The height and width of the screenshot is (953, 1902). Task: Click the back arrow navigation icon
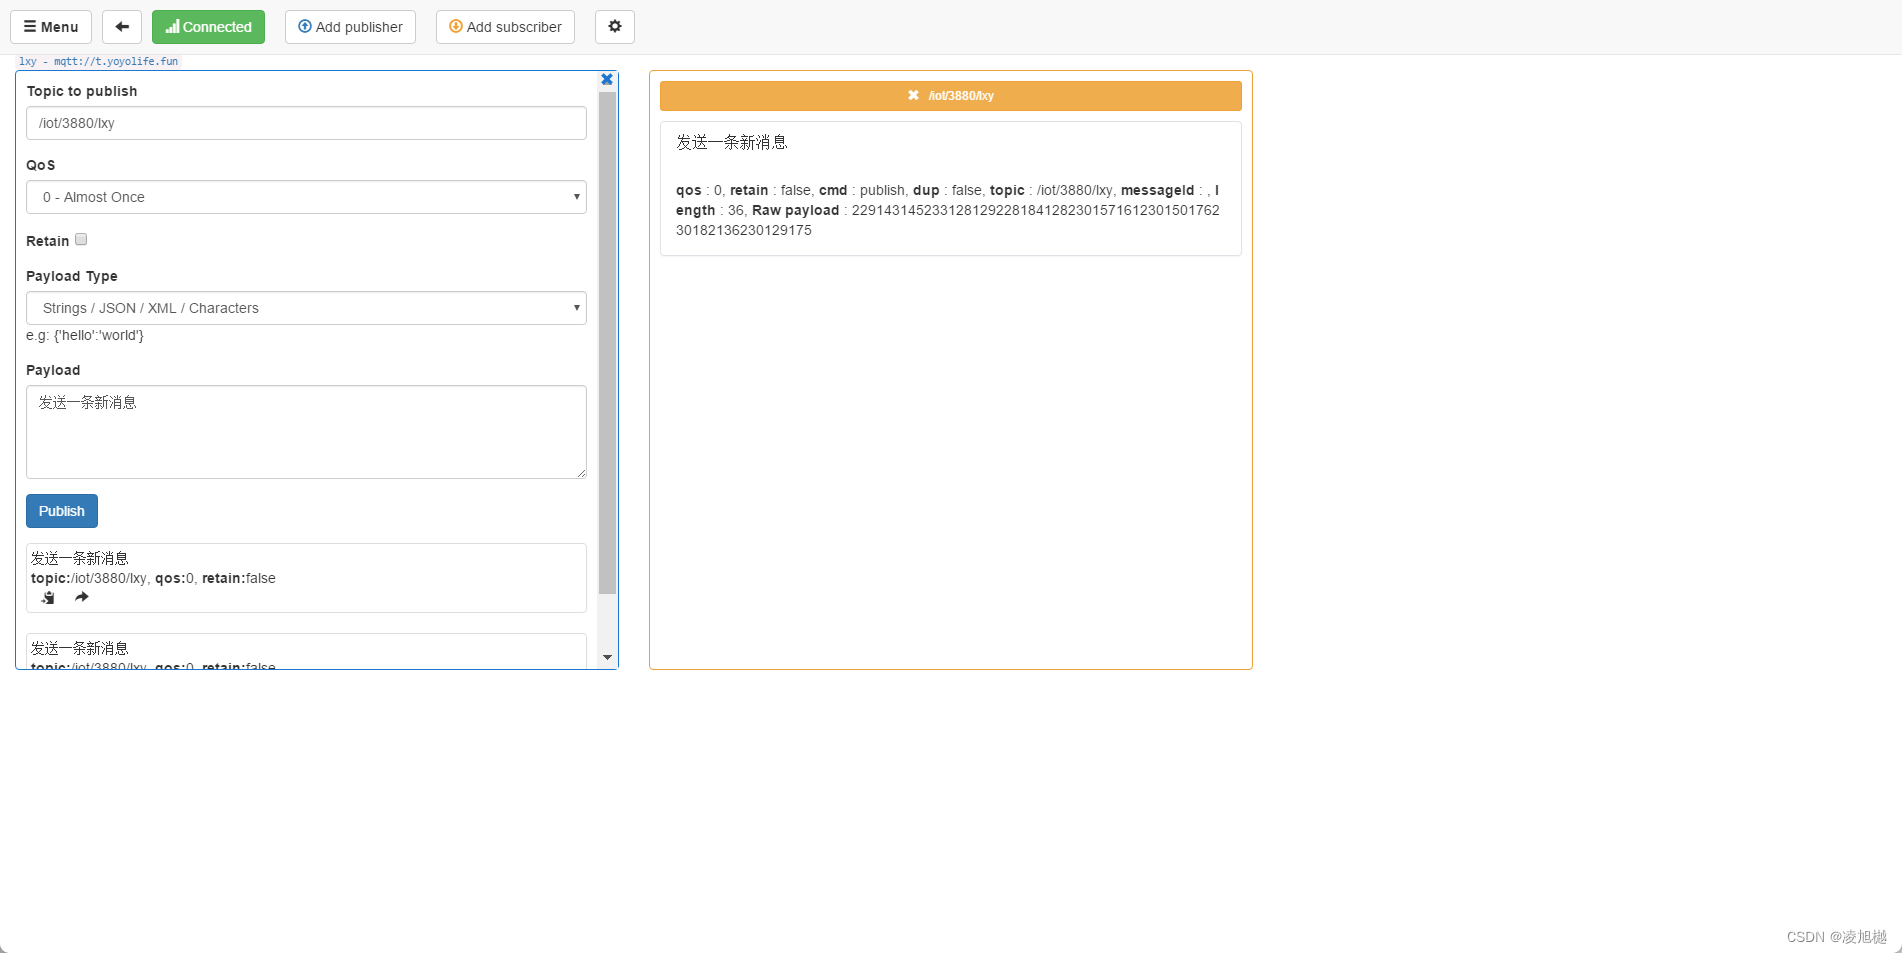pyautogui.click(x=121, y=26)
